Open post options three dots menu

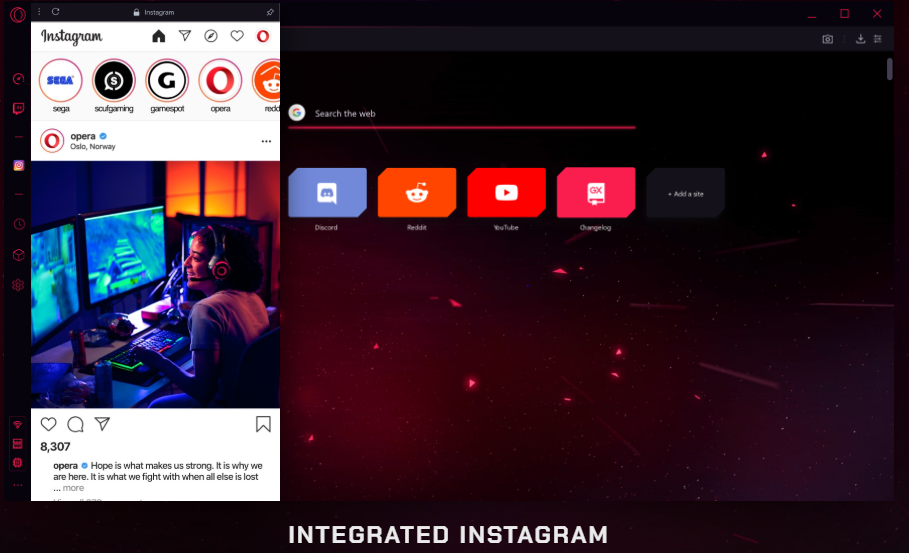pyautogui.click(x=266, y=141)
